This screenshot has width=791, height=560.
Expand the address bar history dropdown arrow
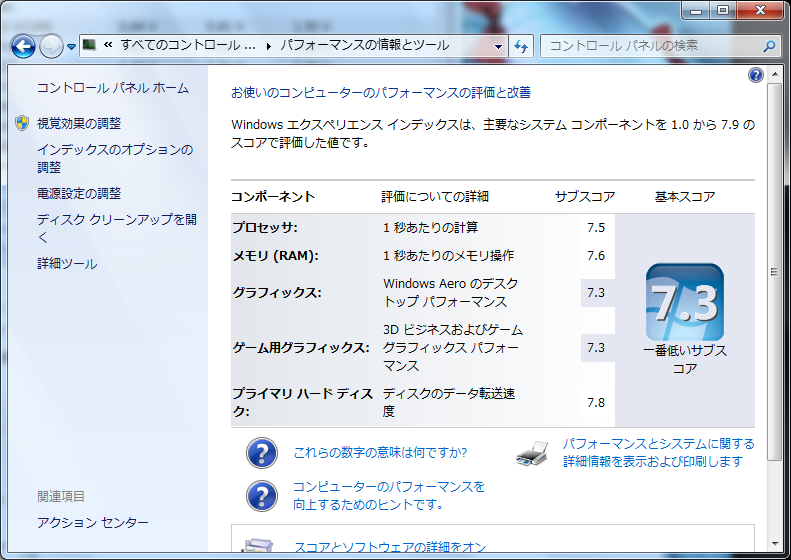(498, 46)
